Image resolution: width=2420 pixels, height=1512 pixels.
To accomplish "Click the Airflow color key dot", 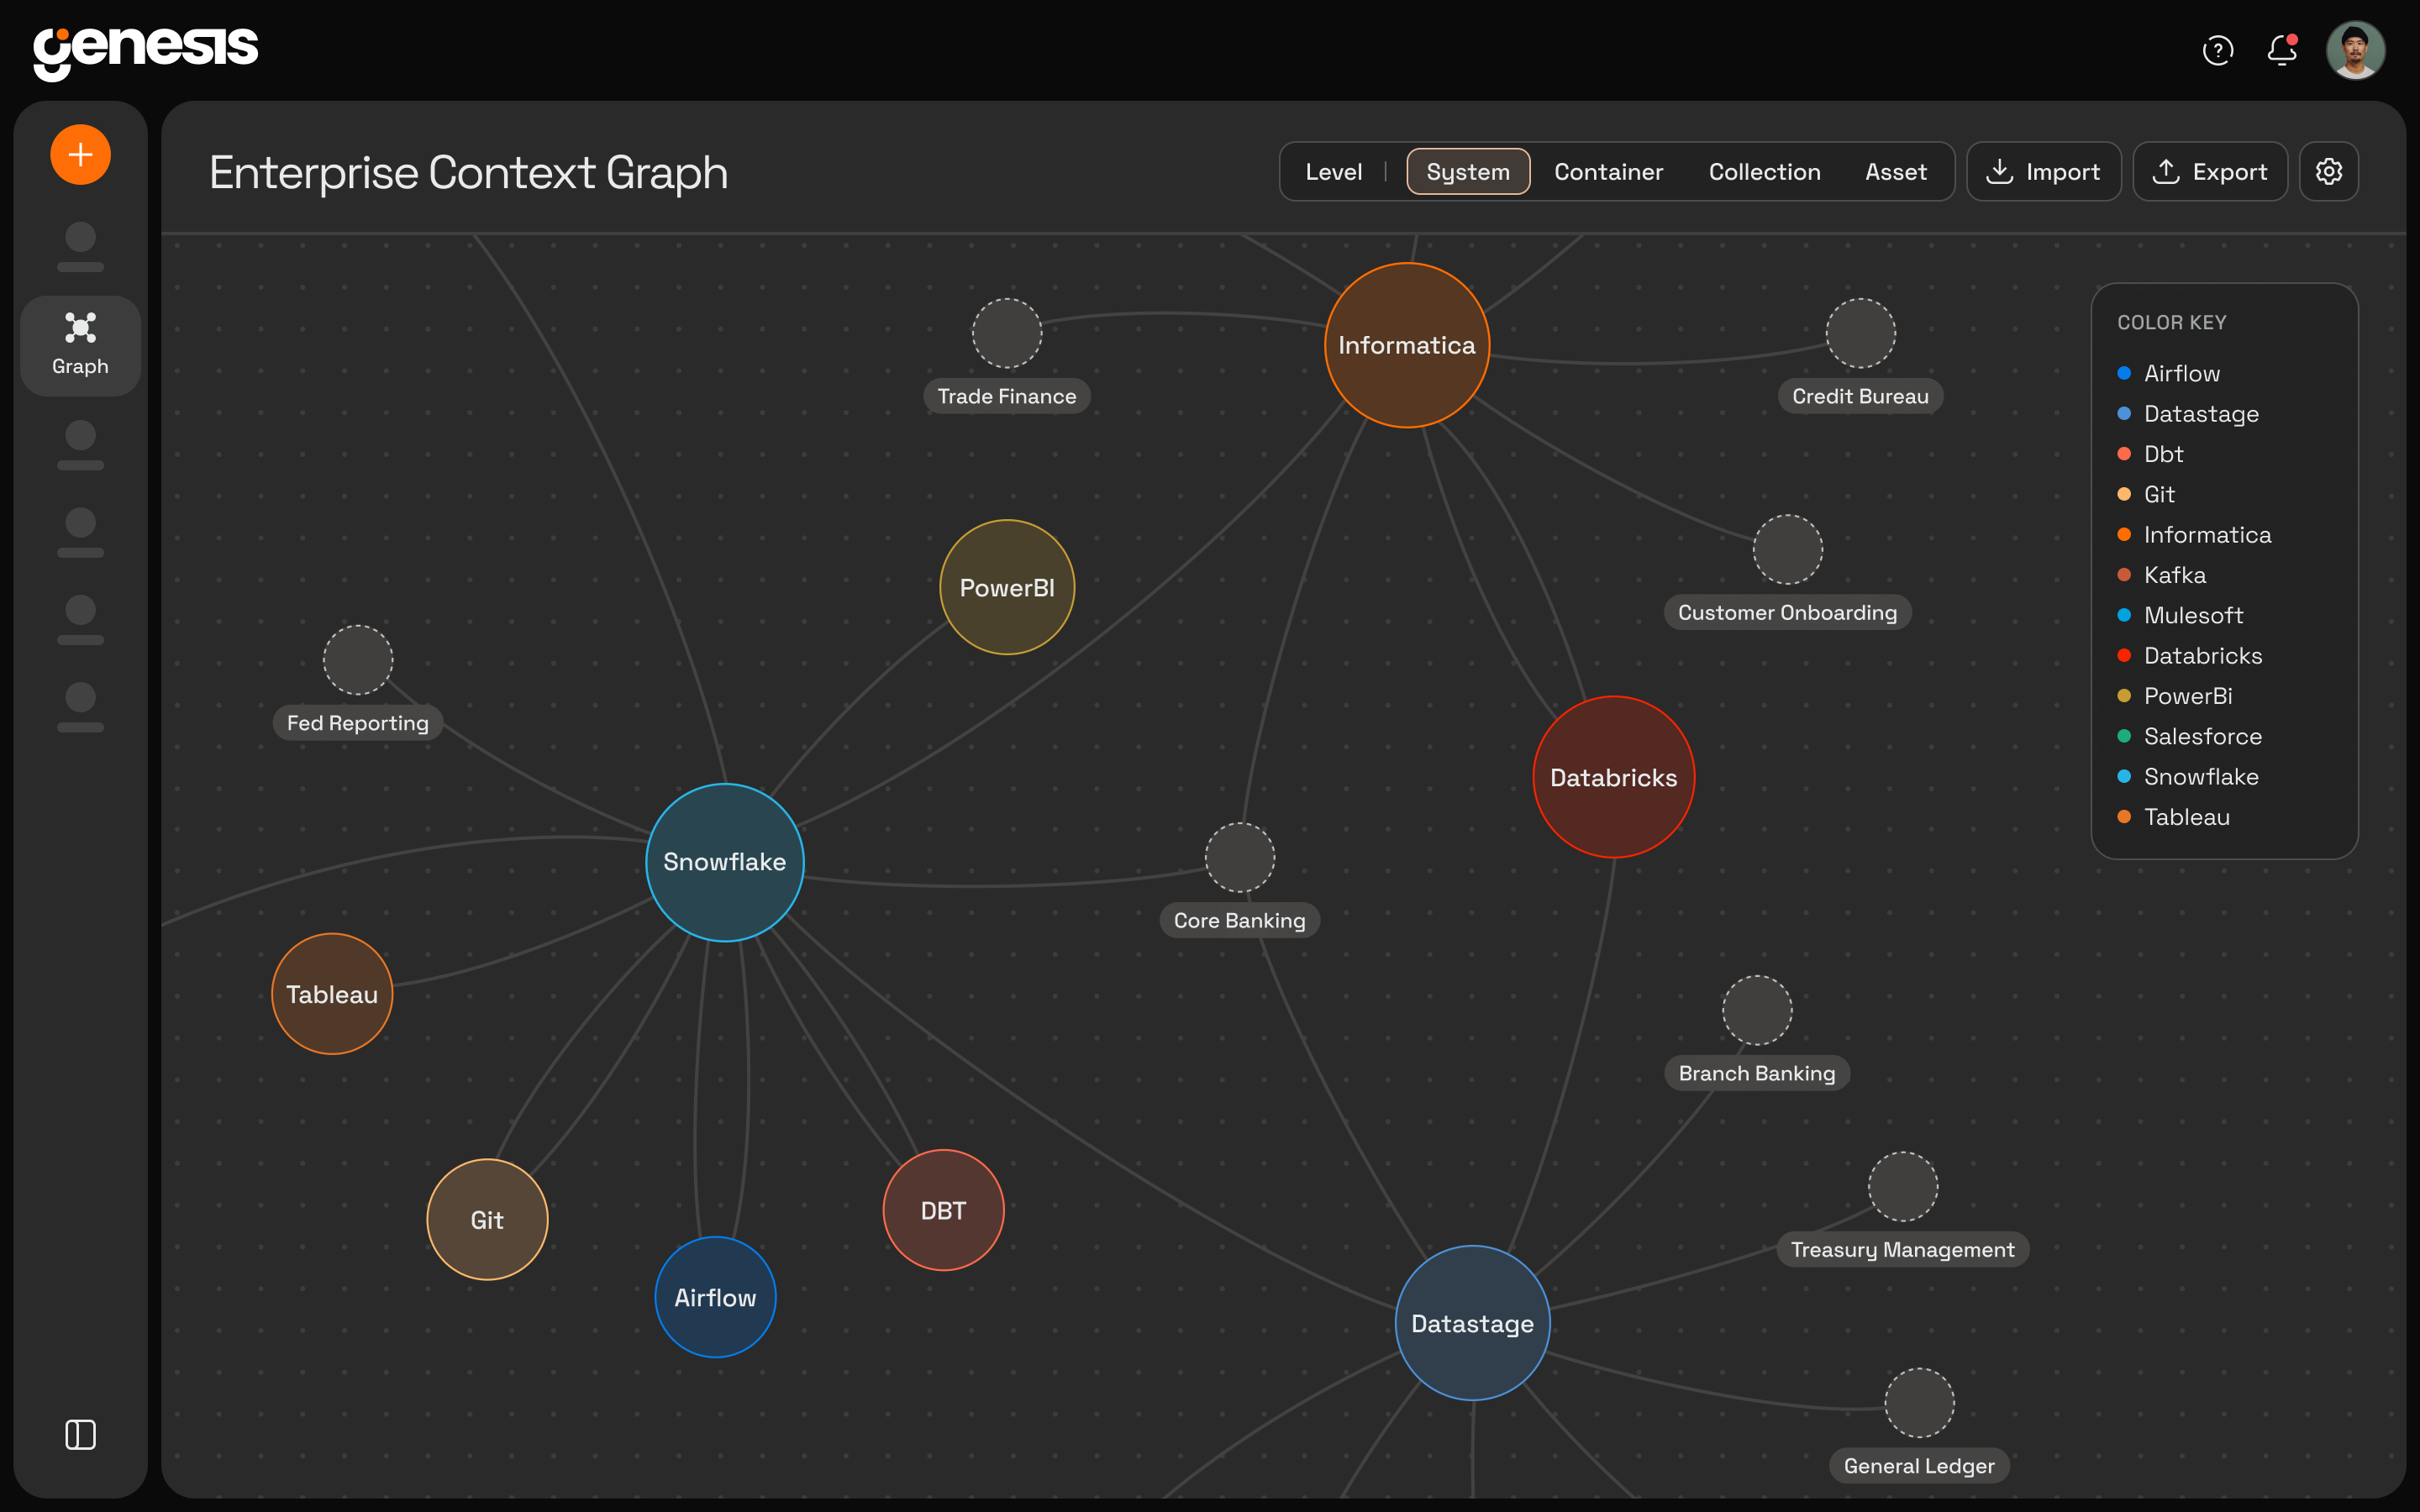I will tap(2124, 373).
